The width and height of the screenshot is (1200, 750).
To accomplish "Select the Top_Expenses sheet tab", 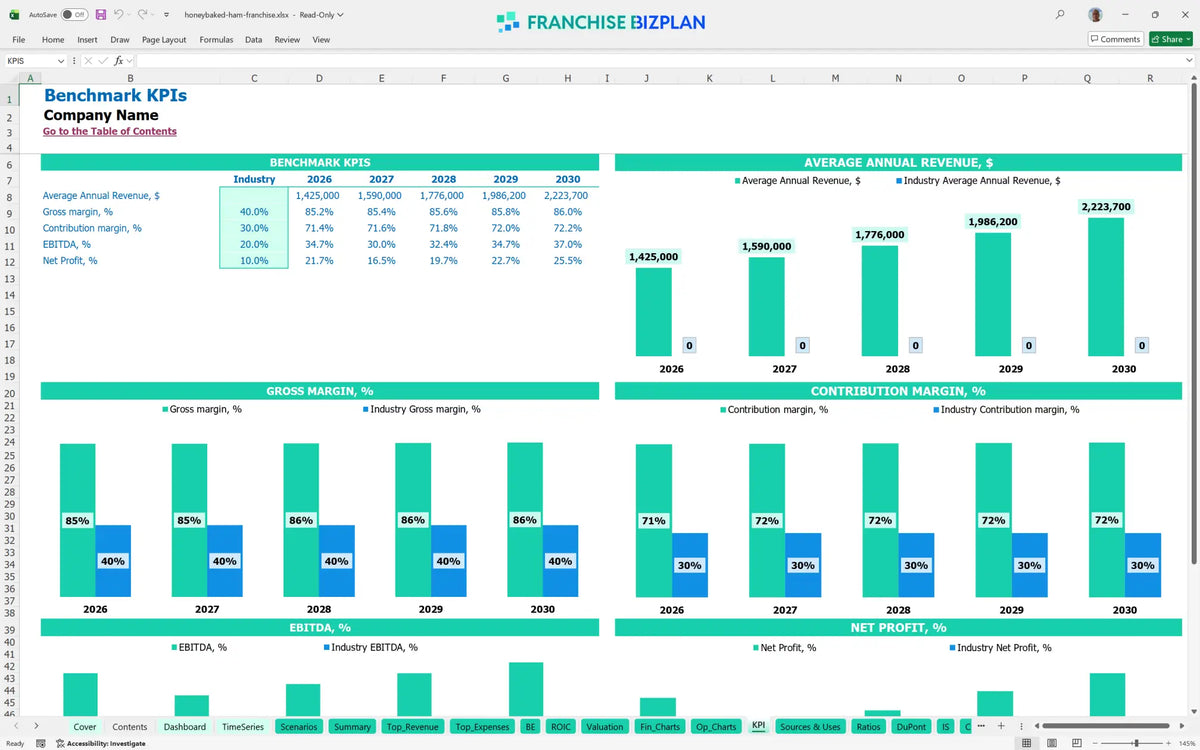I will click(482, 727).
